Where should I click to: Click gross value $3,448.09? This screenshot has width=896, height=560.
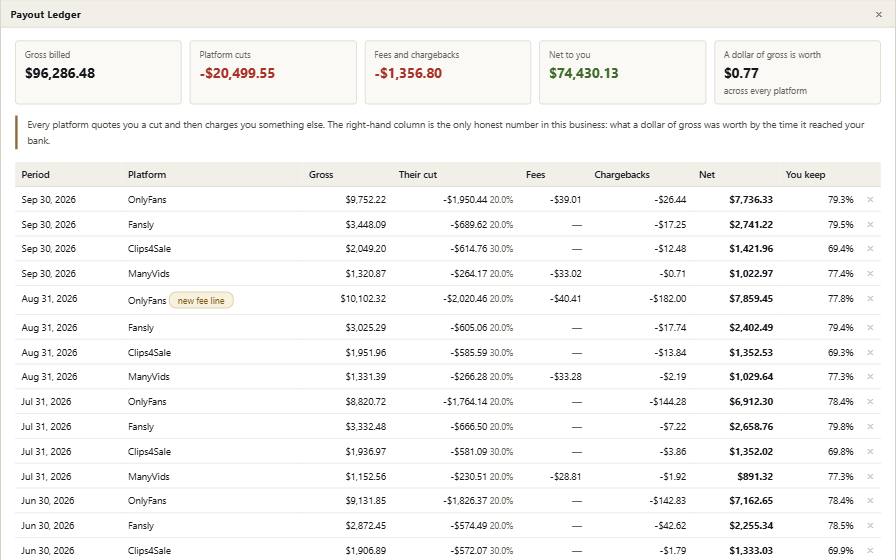(366, 225)
